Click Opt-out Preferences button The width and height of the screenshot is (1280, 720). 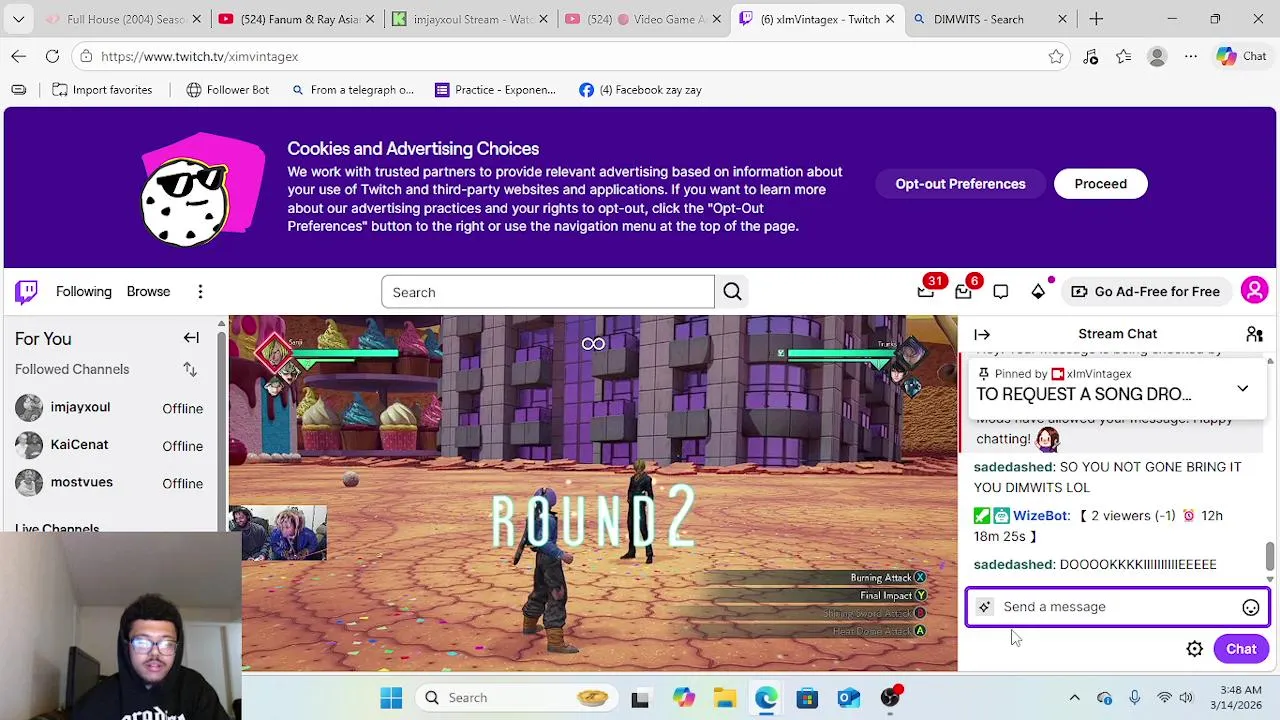click(x=960, y=184)
